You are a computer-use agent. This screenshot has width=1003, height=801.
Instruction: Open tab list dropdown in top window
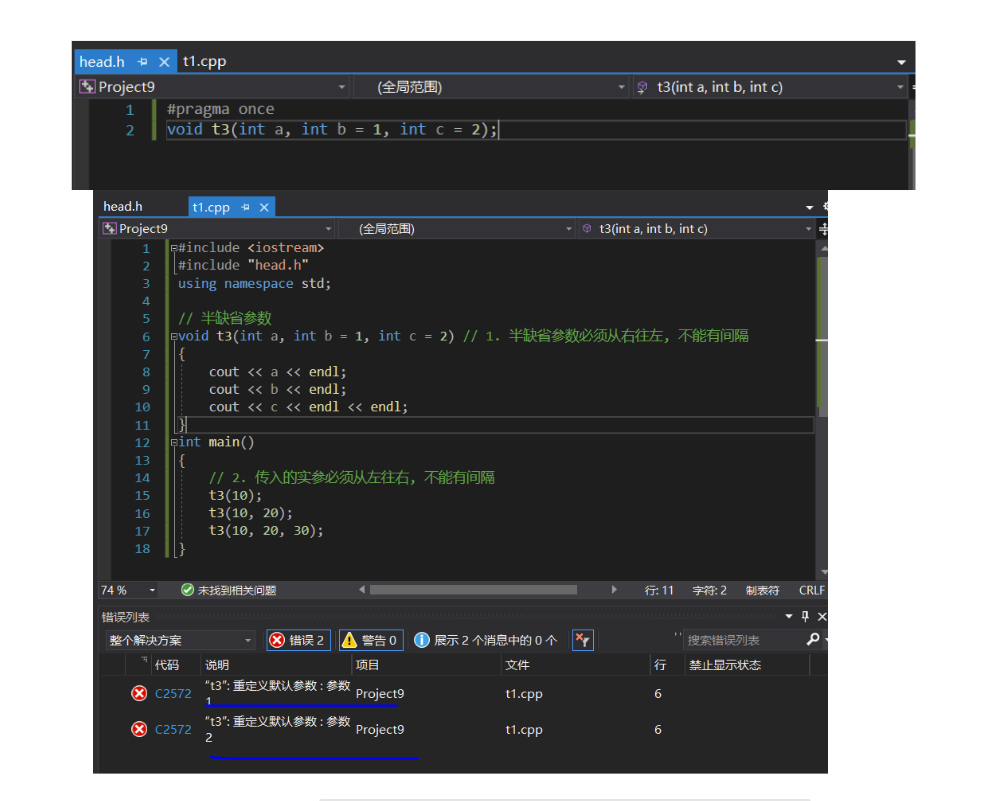901,62
